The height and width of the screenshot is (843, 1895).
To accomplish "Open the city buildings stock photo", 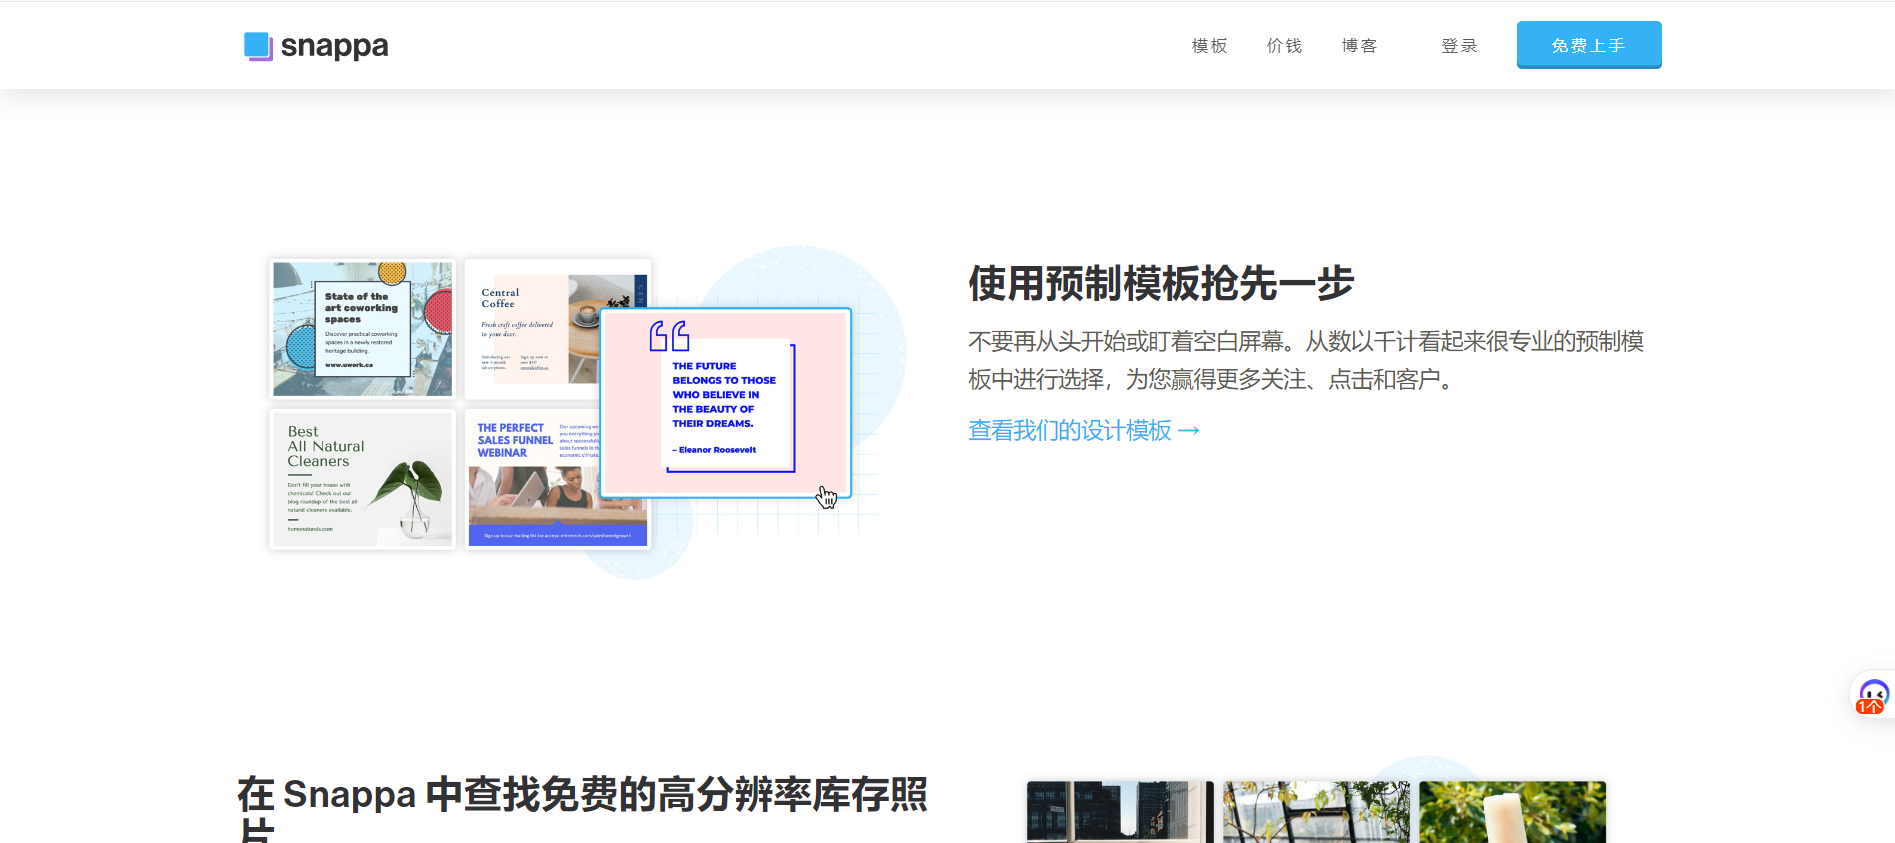I will 1120,812.
